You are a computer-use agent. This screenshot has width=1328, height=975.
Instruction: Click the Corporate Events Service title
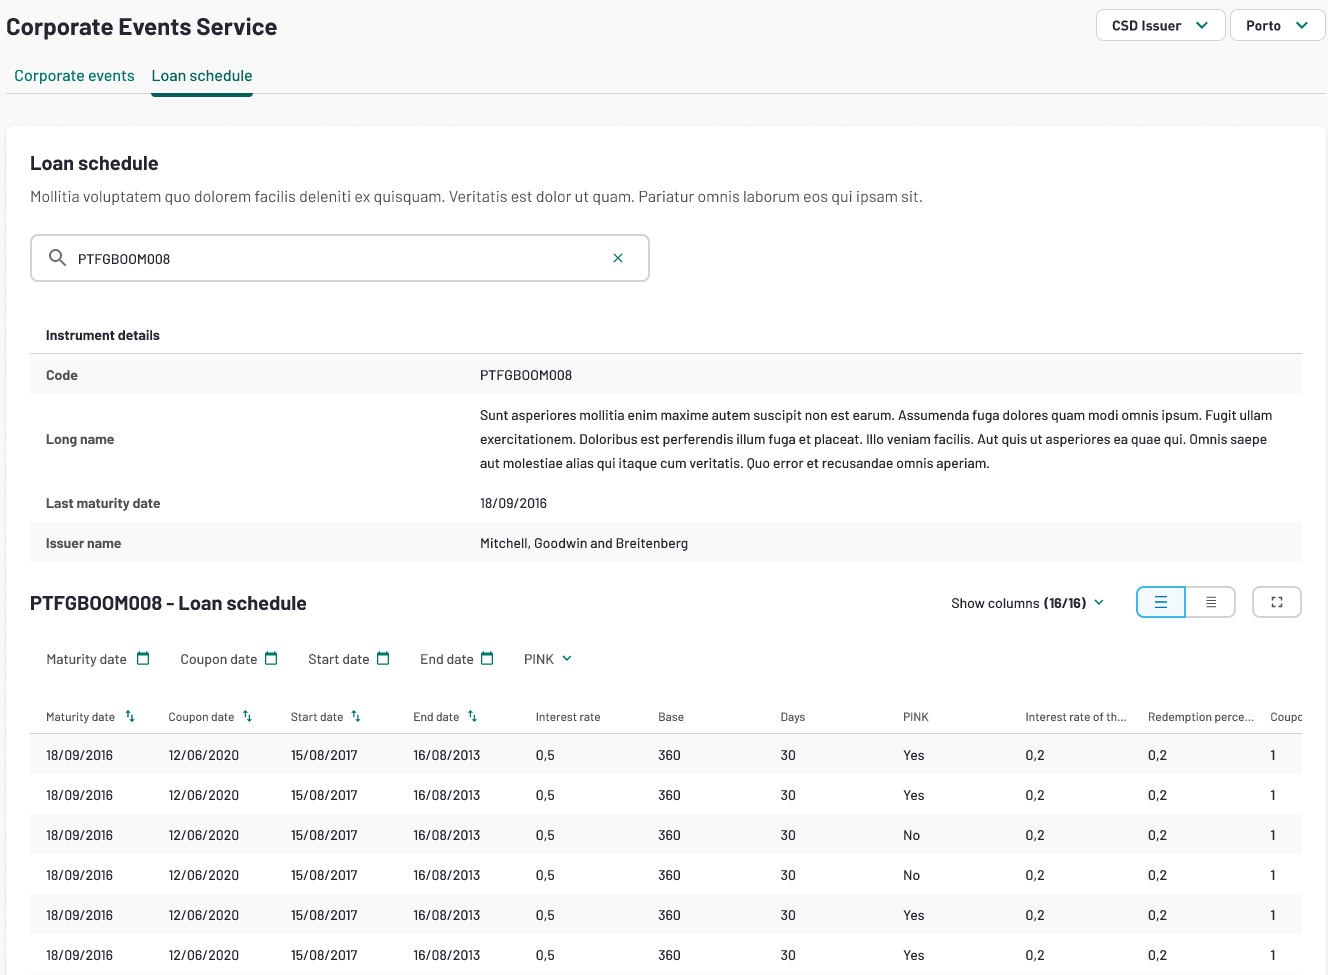click(x=142, y=27)
